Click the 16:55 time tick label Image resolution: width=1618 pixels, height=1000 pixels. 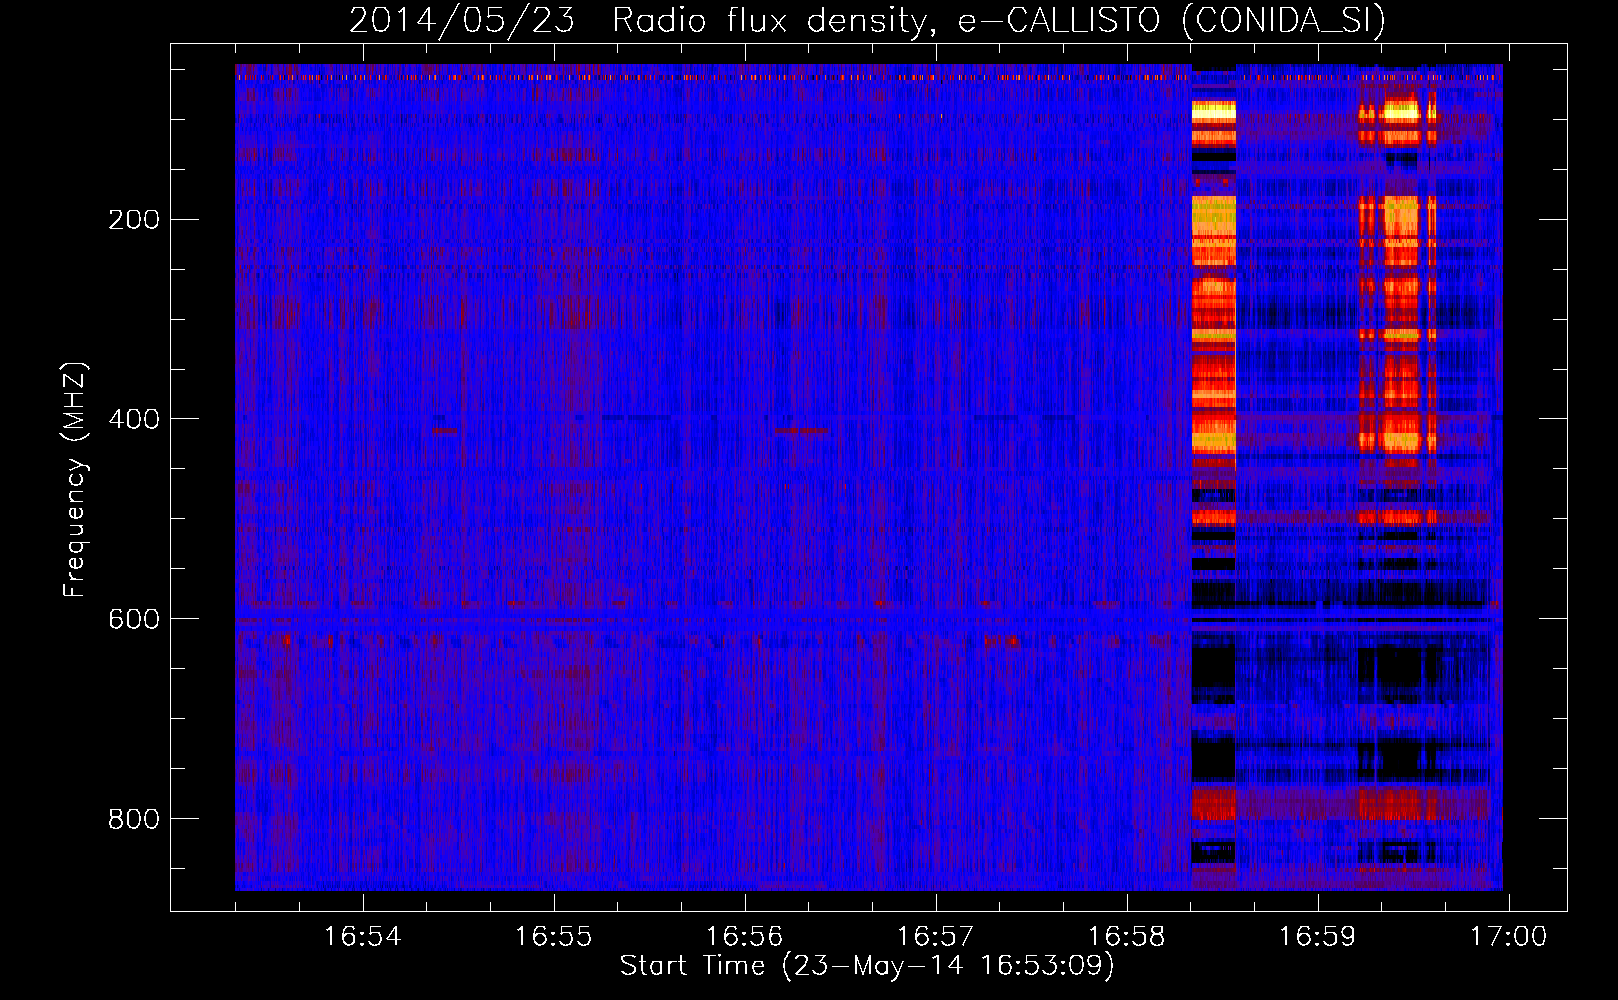(553, 937)
